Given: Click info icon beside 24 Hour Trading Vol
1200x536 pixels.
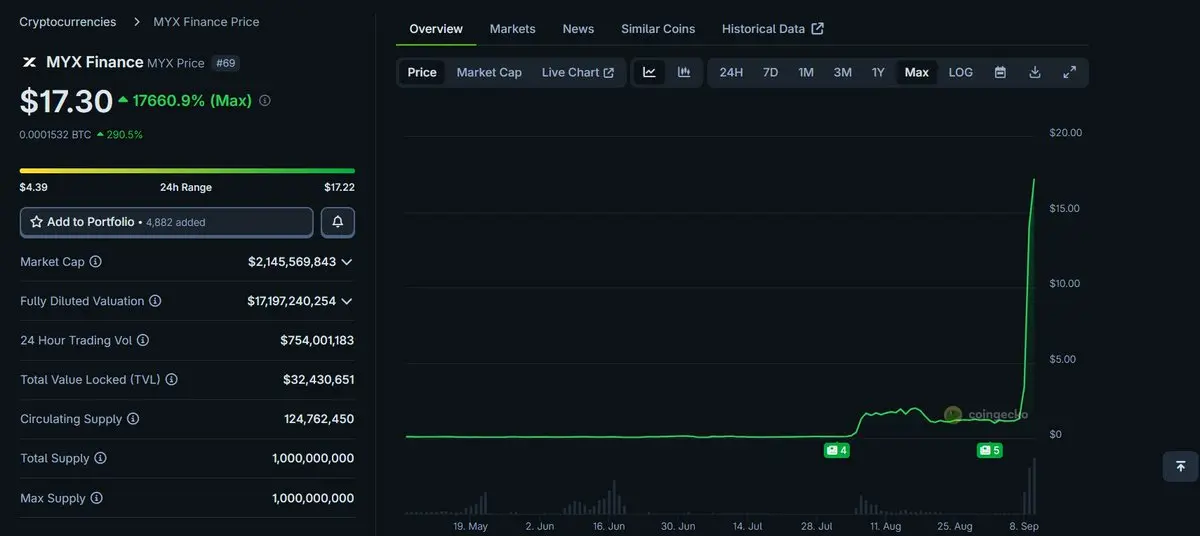Looking at the screenshot, I should (143, 340).
